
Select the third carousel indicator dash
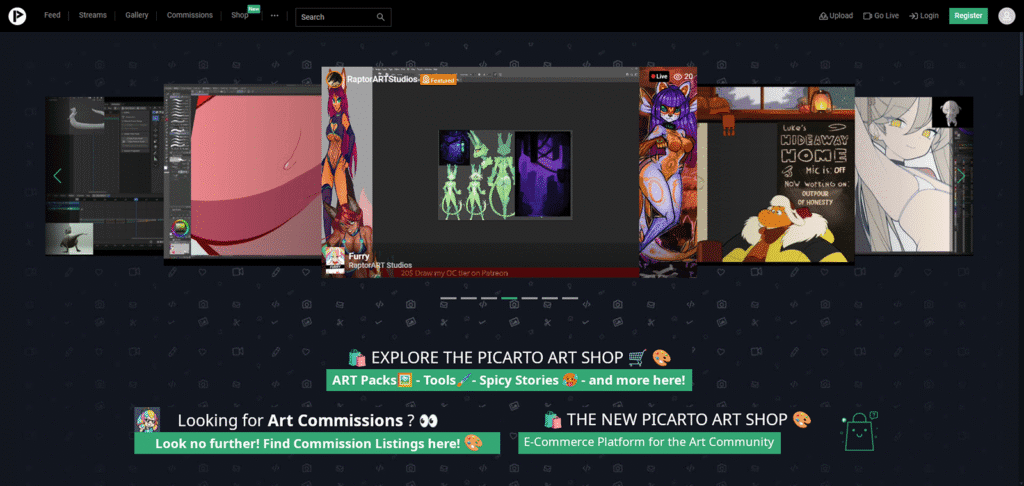tap(488, 298)
